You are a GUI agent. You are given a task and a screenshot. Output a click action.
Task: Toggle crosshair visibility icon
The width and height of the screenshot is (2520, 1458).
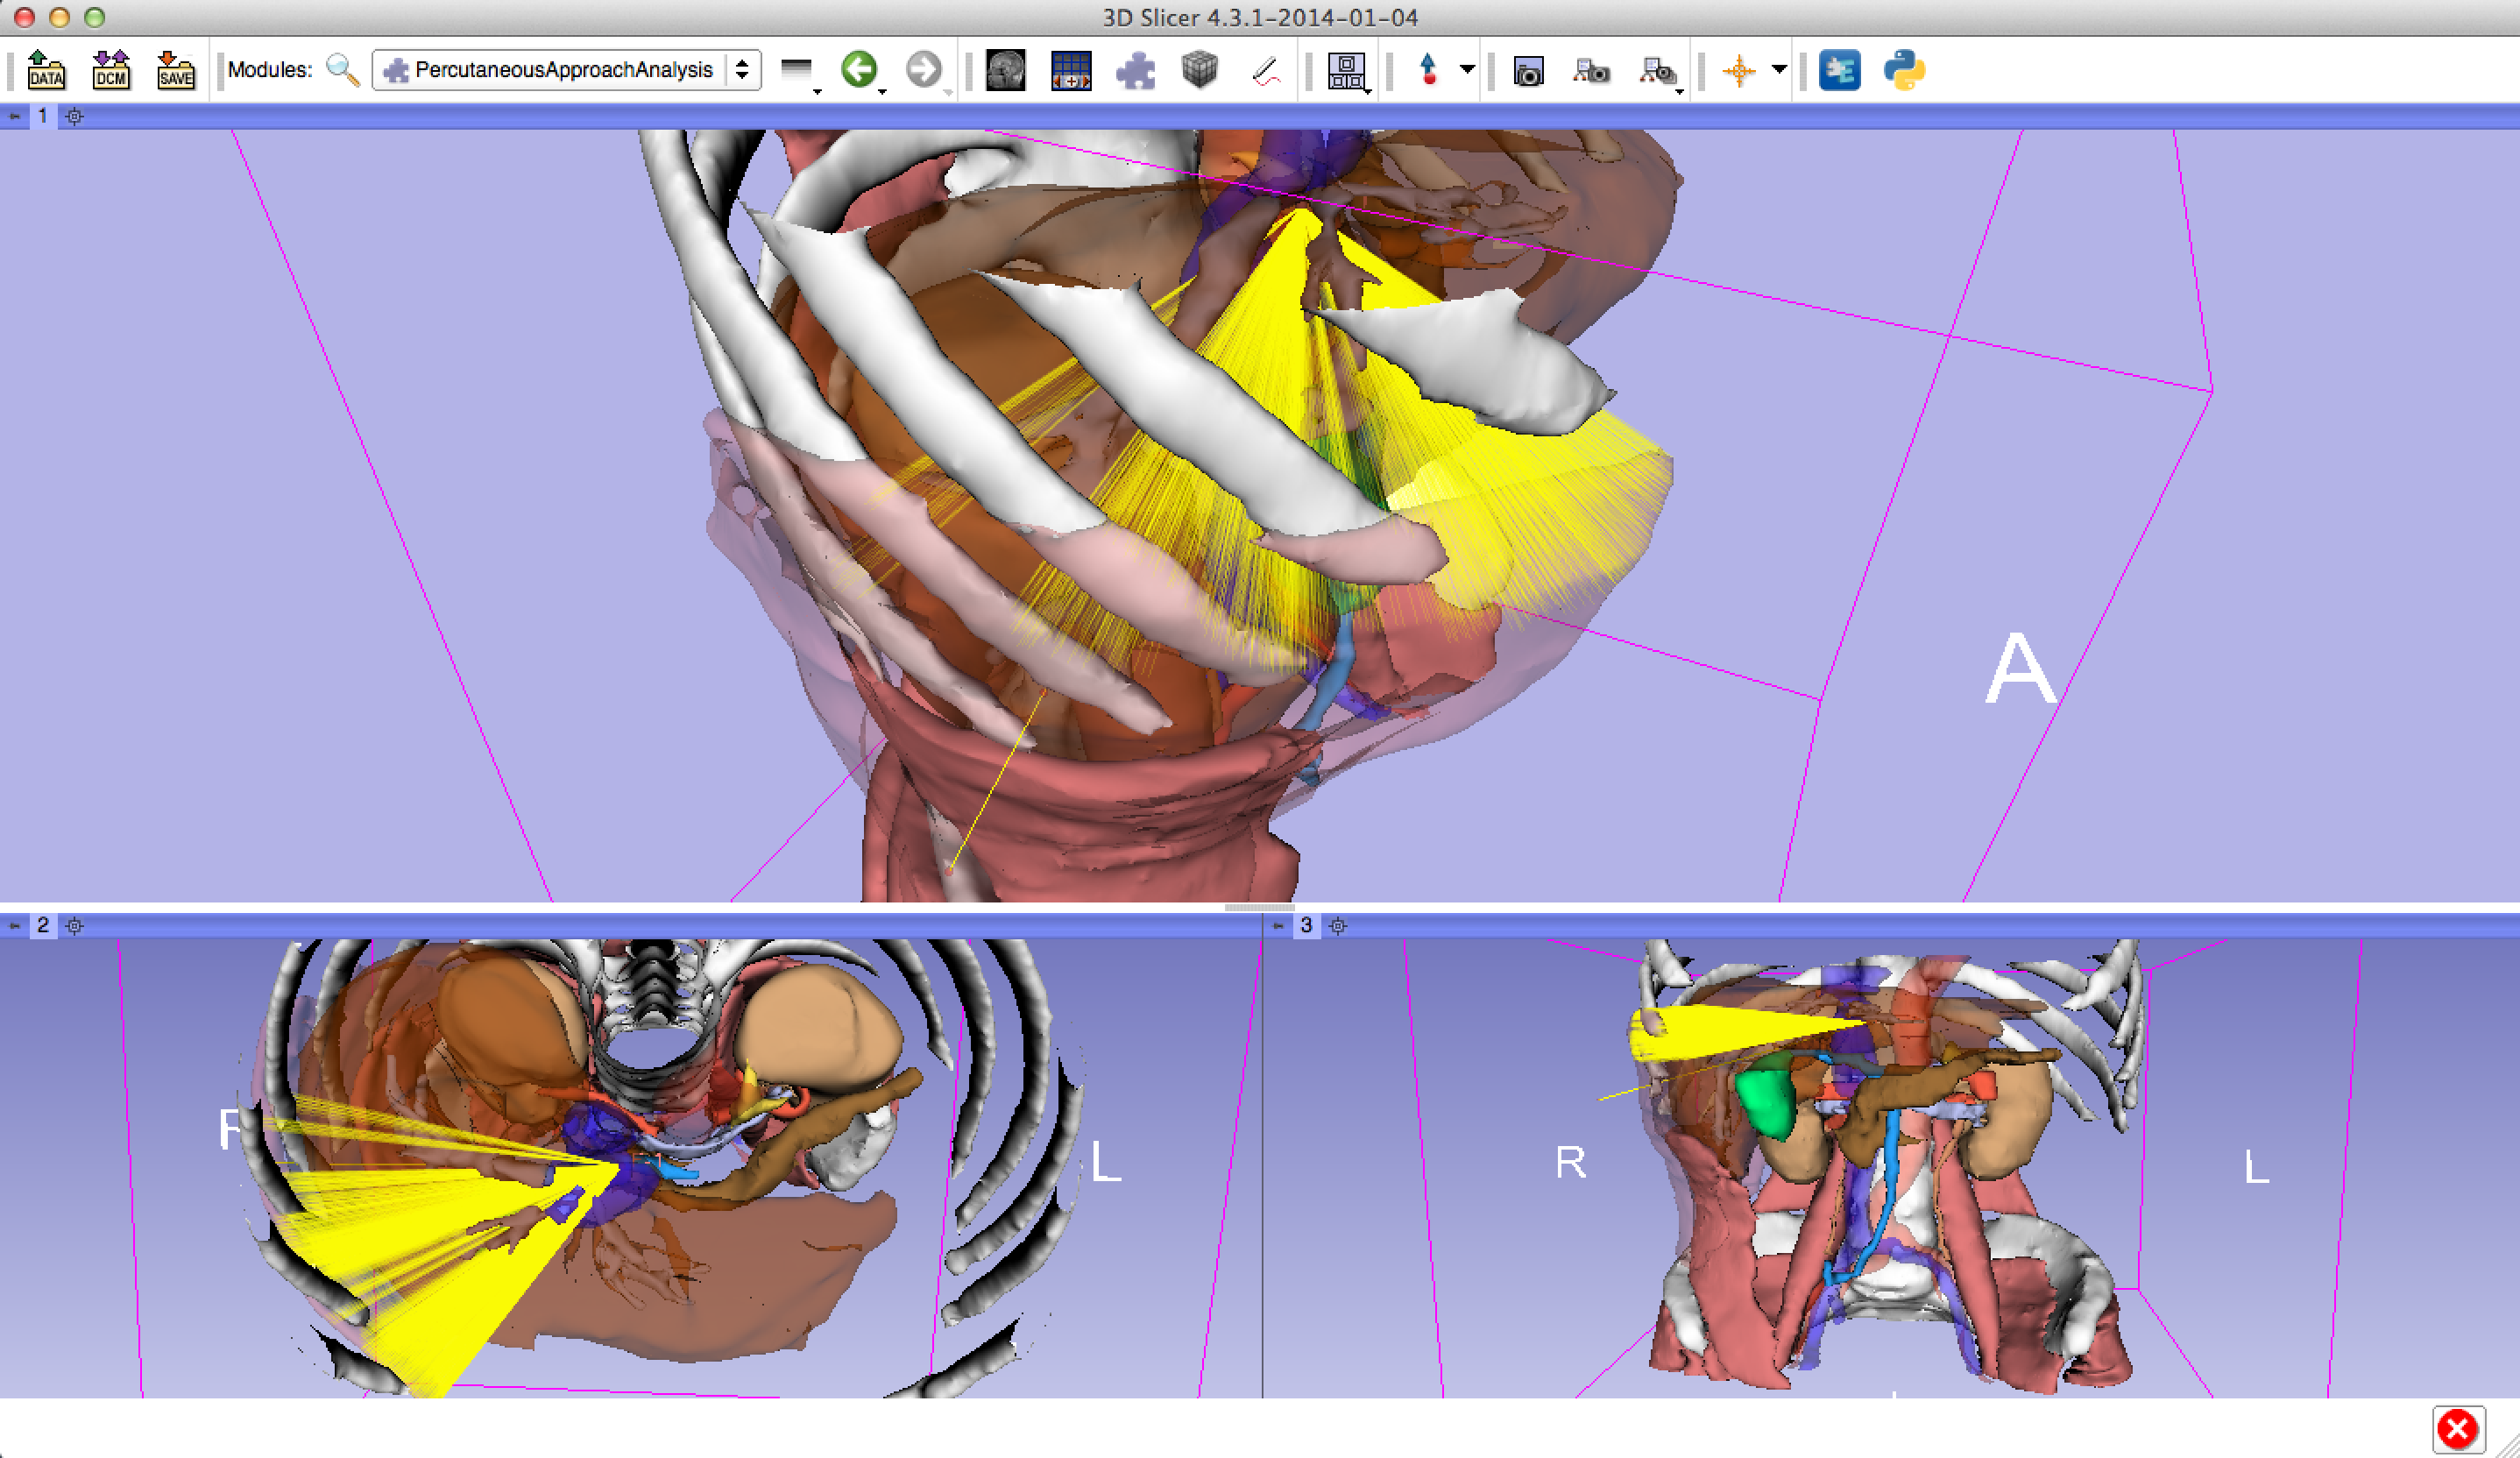1739,70
